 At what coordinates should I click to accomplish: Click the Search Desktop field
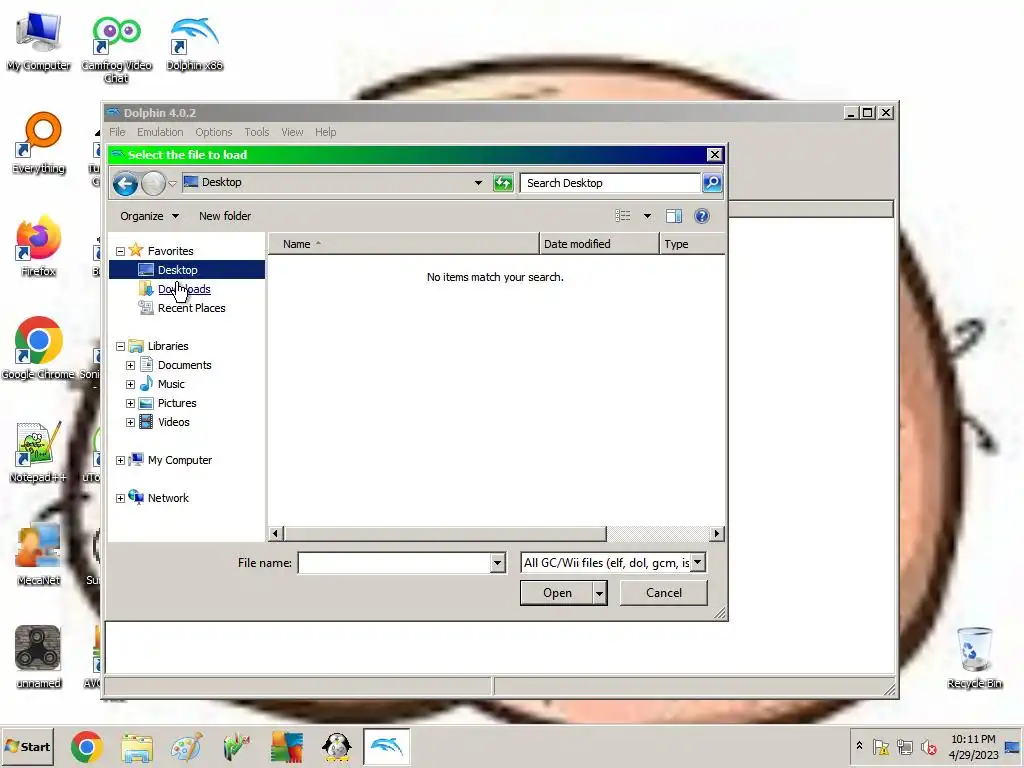pyautogui.click(x=611, y=183)
